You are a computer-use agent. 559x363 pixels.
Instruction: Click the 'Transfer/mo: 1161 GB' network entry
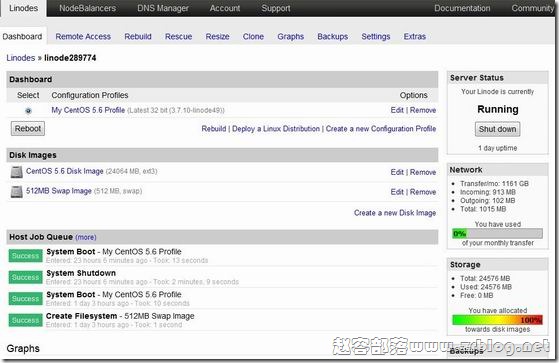[x=494, y=184]
